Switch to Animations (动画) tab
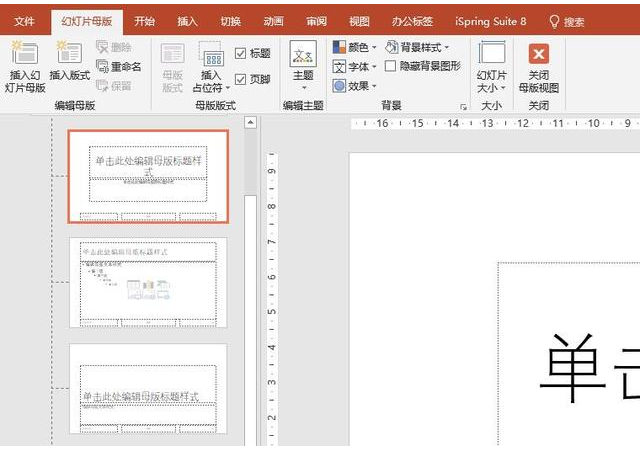 pos(274,21)
